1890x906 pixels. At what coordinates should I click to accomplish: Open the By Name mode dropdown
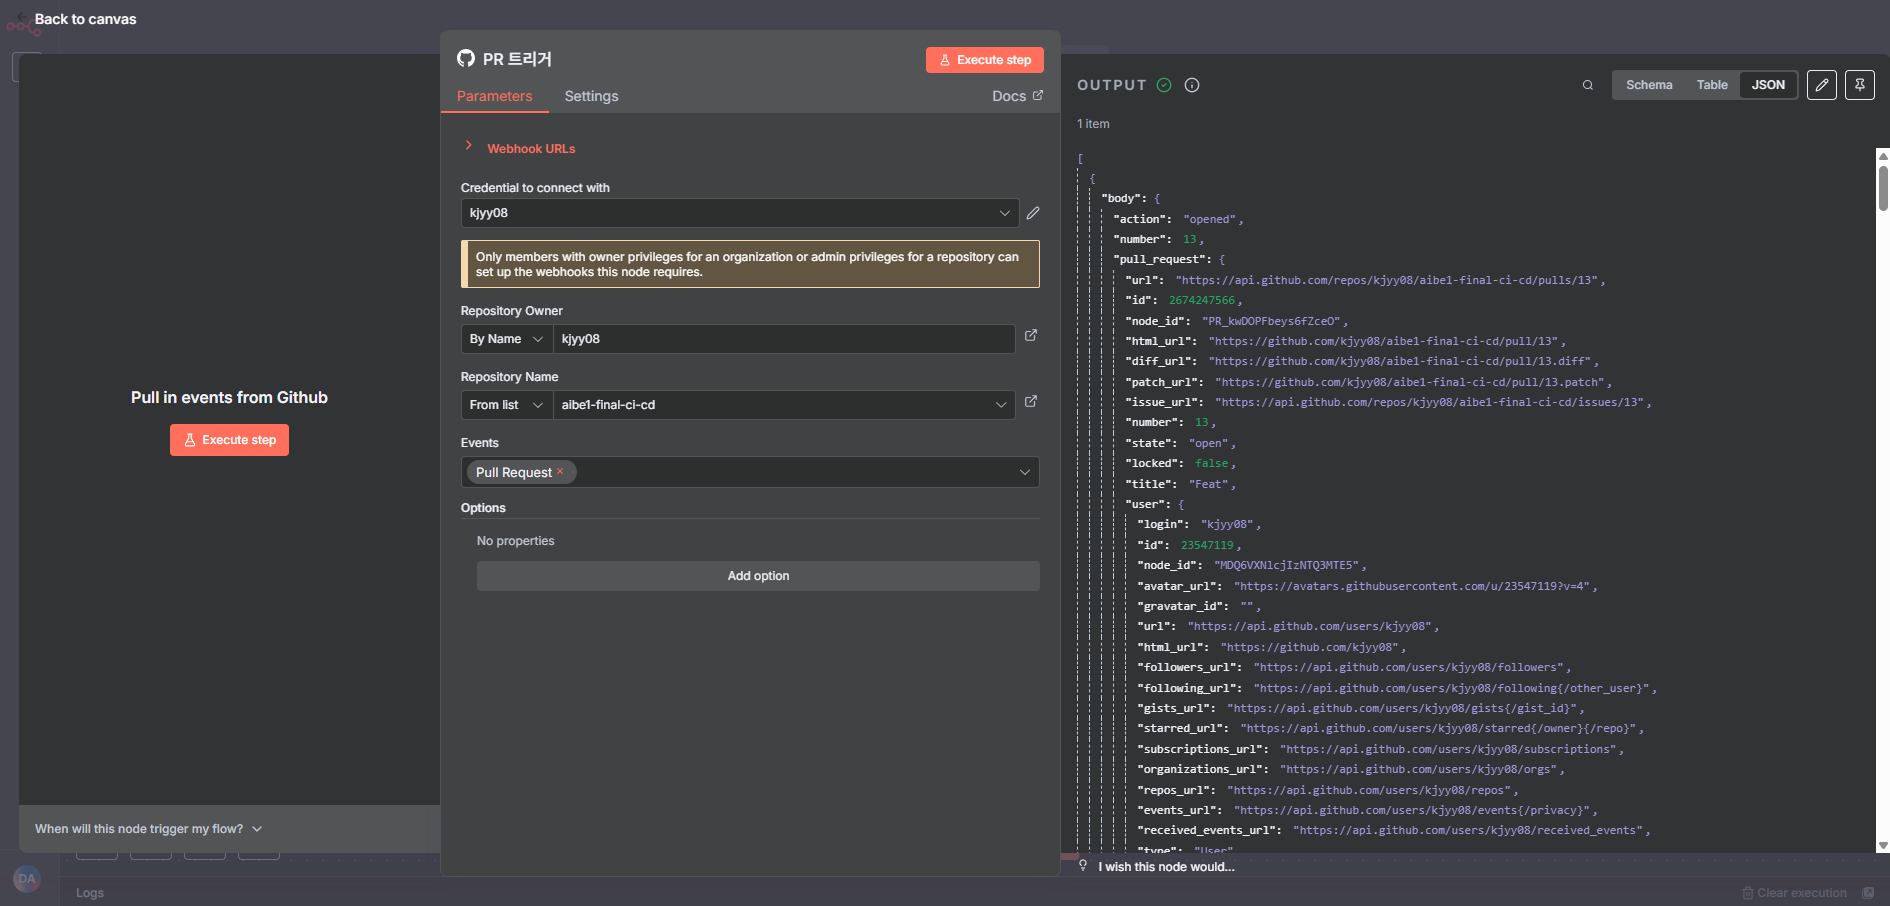(507, 339)
